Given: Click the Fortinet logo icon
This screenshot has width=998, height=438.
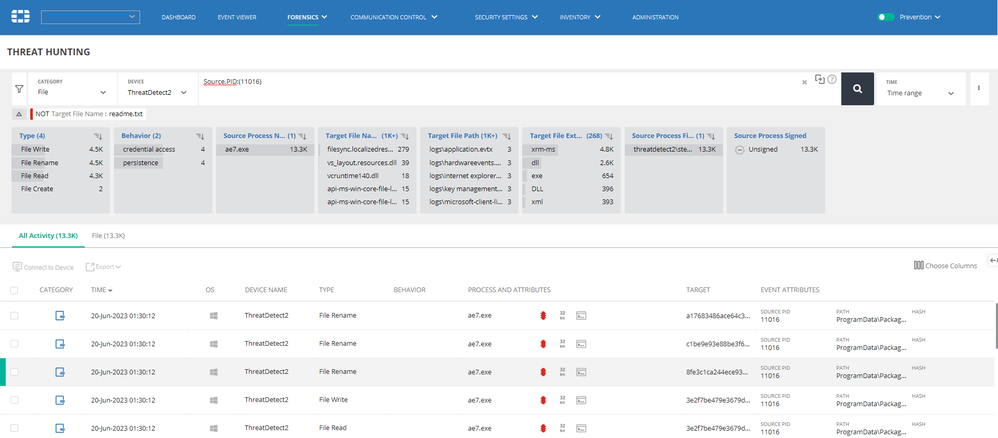Looking at the screenshot, I should 18,17.
